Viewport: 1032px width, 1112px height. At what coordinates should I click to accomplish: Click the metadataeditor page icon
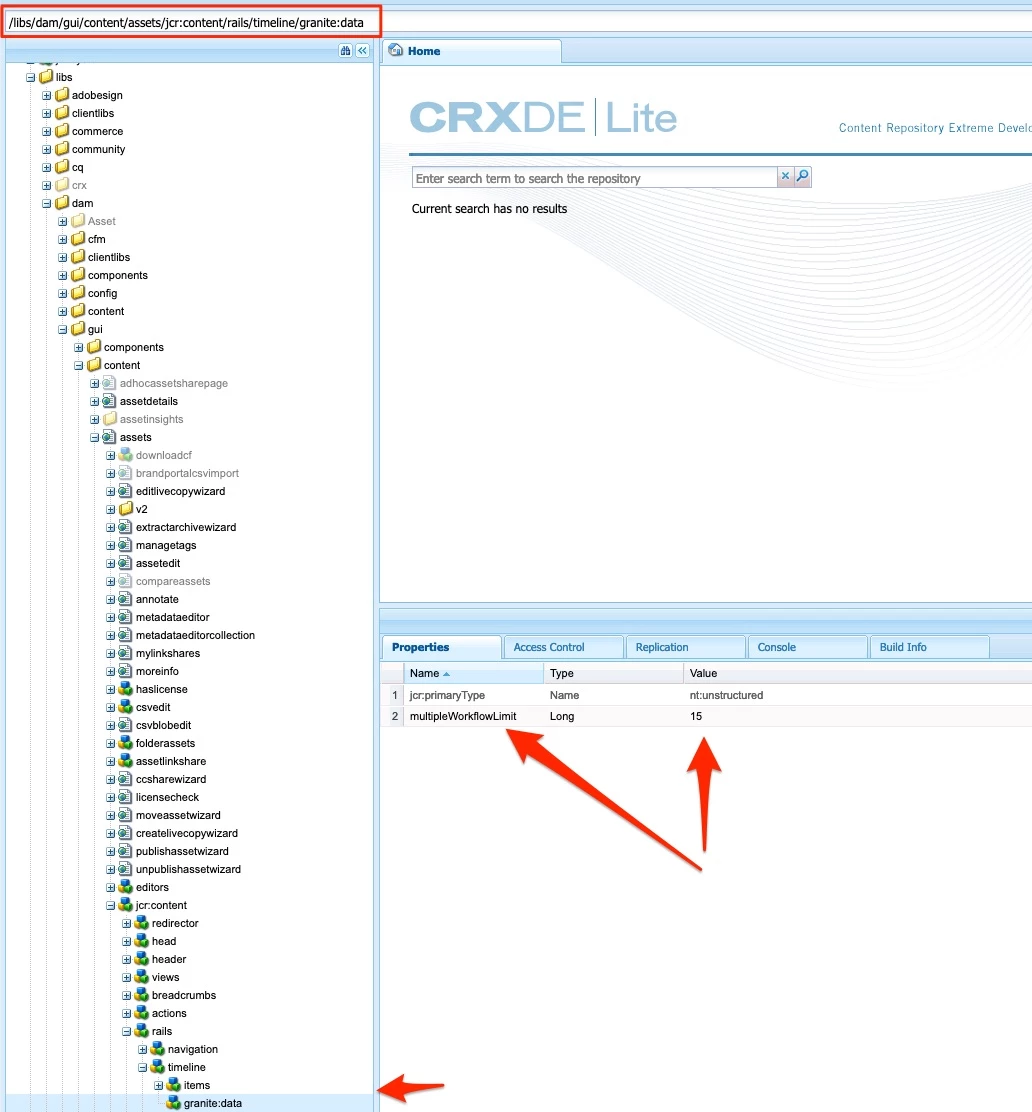tap(126, 617)
